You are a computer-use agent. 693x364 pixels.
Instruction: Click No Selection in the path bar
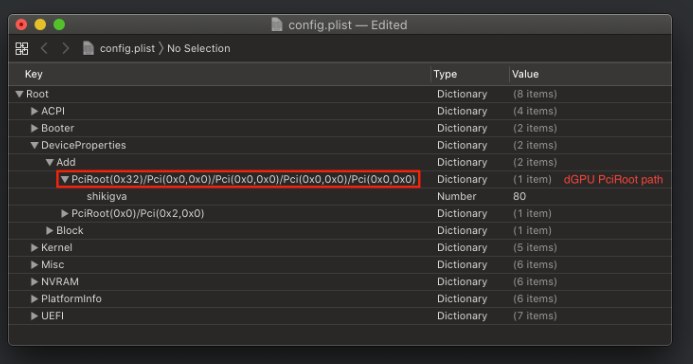(198, 48)
